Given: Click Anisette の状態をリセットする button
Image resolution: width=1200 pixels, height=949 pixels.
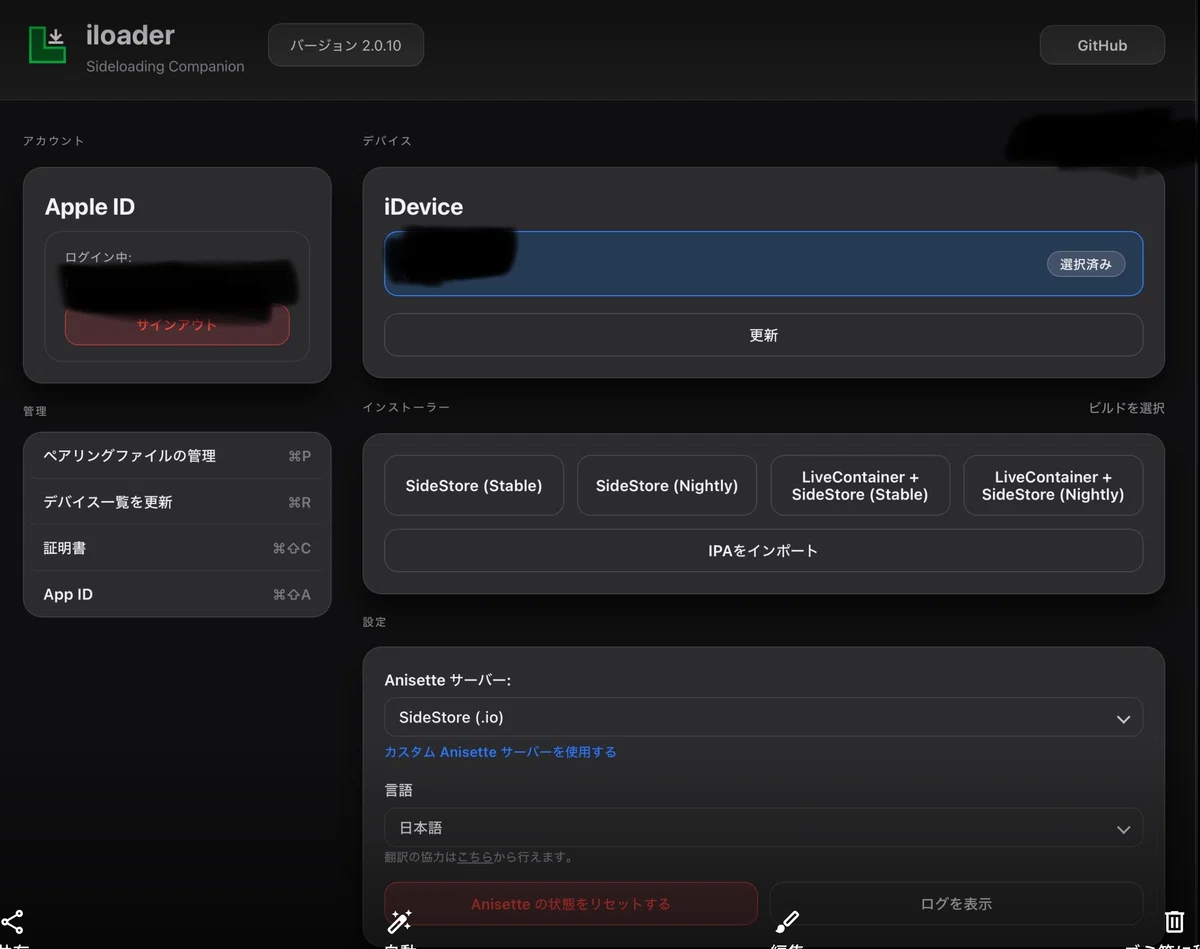Looking at the screenshot, I should click(x=571, y=904).
